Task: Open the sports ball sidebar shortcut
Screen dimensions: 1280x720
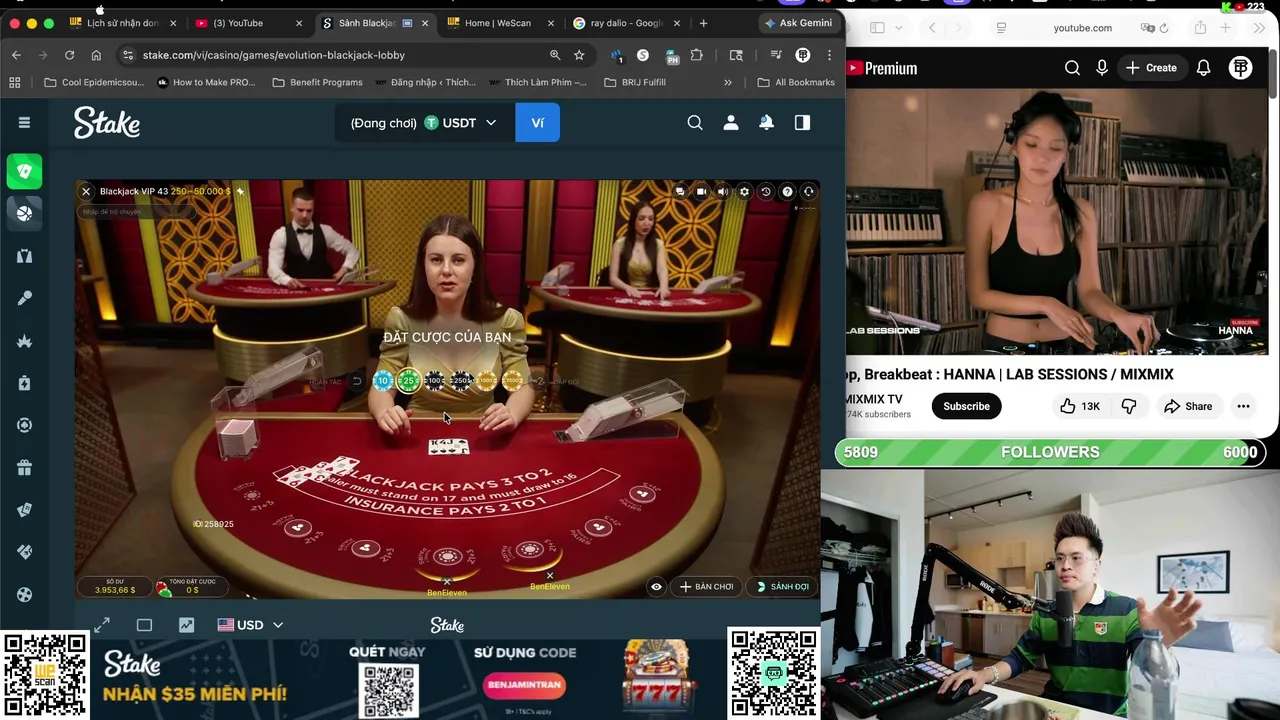Action: 24,213
